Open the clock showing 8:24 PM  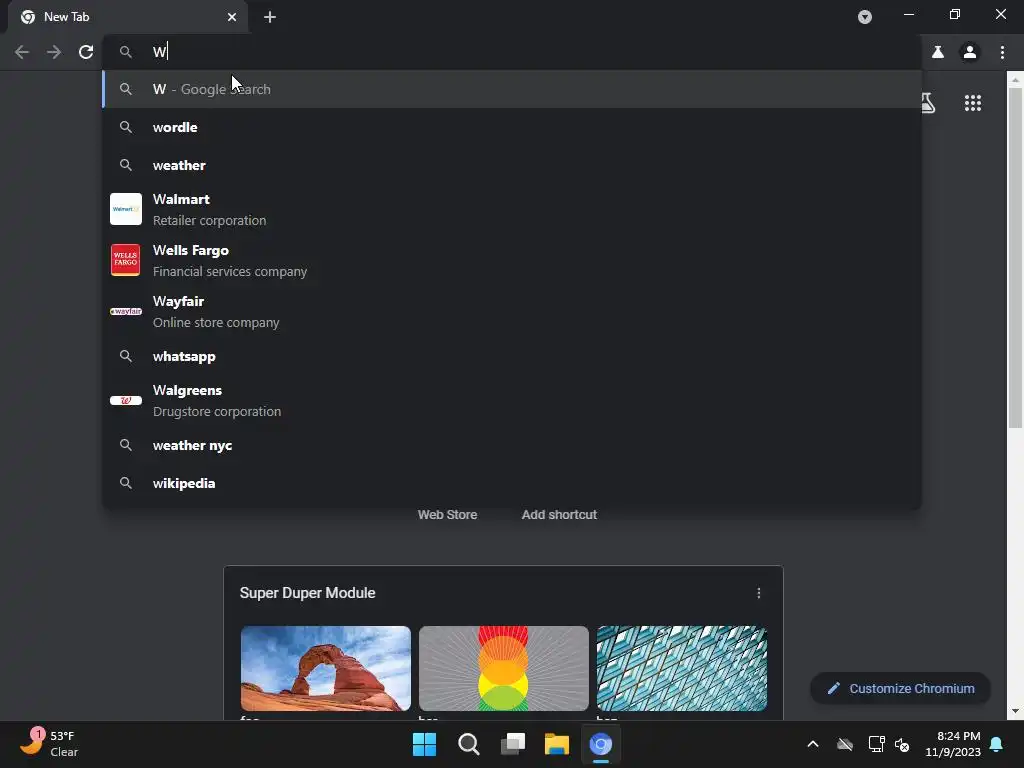(953, 744)
